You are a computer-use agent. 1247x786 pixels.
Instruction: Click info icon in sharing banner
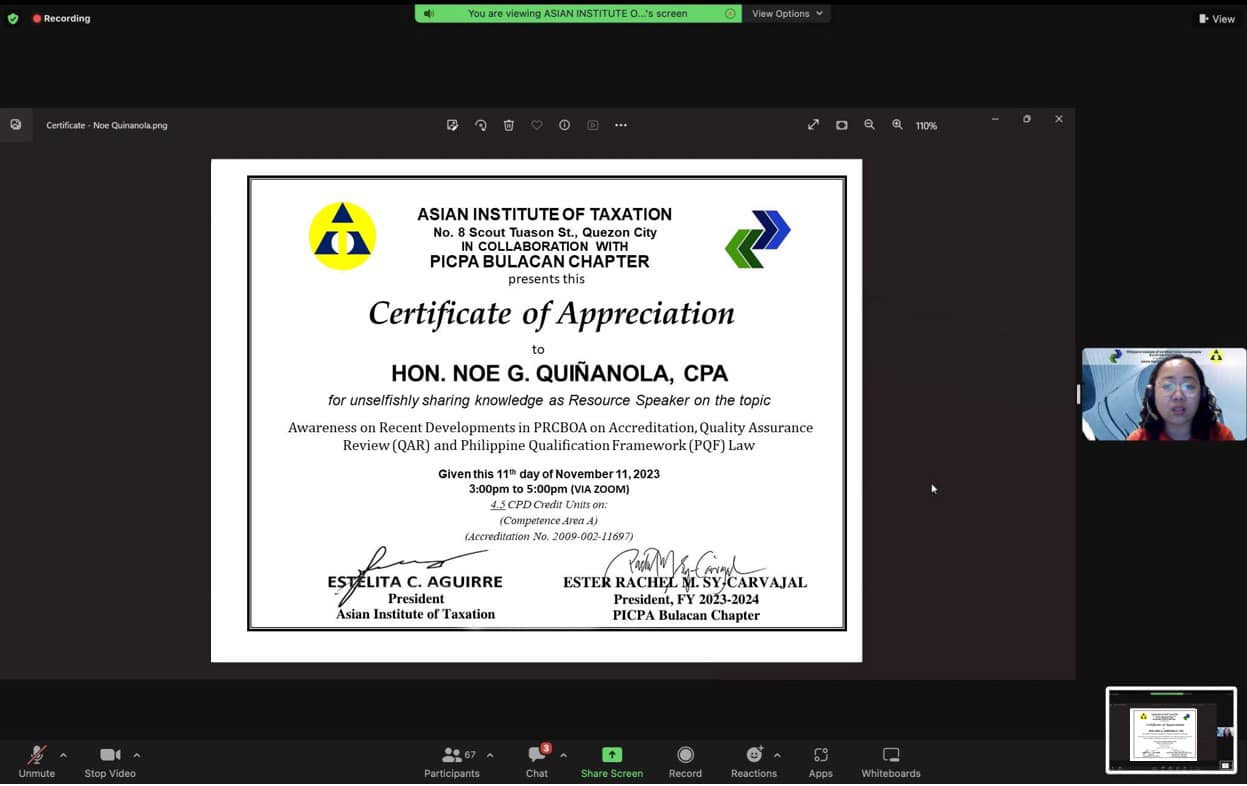pyautogui.click(x=730, y=13)
